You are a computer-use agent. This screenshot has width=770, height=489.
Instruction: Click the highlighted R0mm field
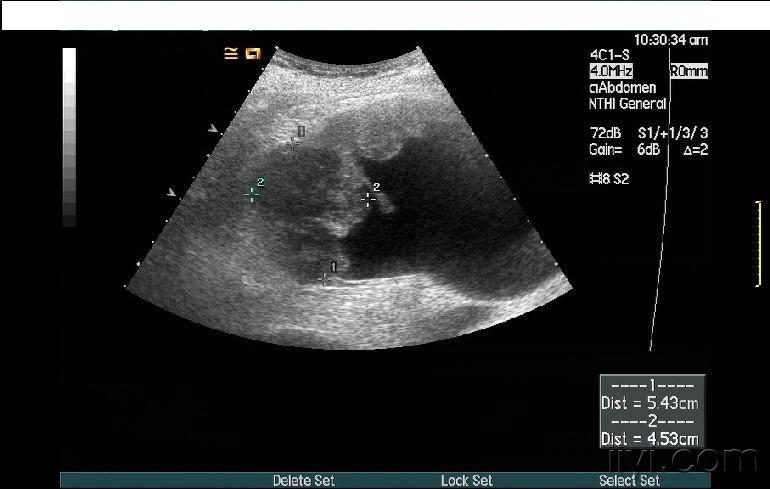(x=688, y=72)
